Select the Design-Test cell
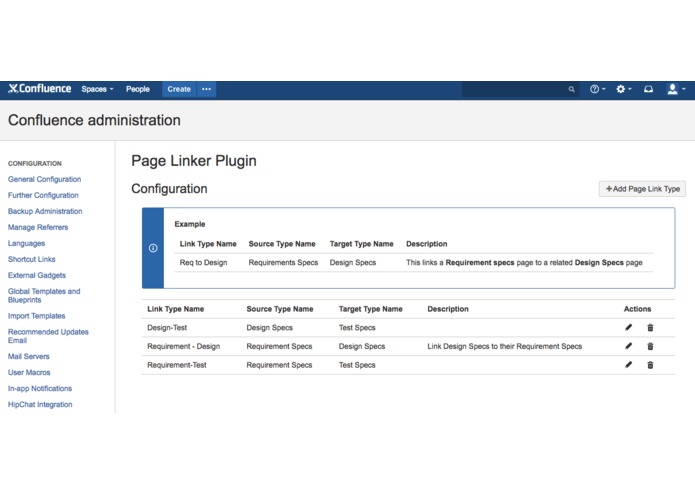Viewport: 695px width, 494px height. [x=167, y=327]
